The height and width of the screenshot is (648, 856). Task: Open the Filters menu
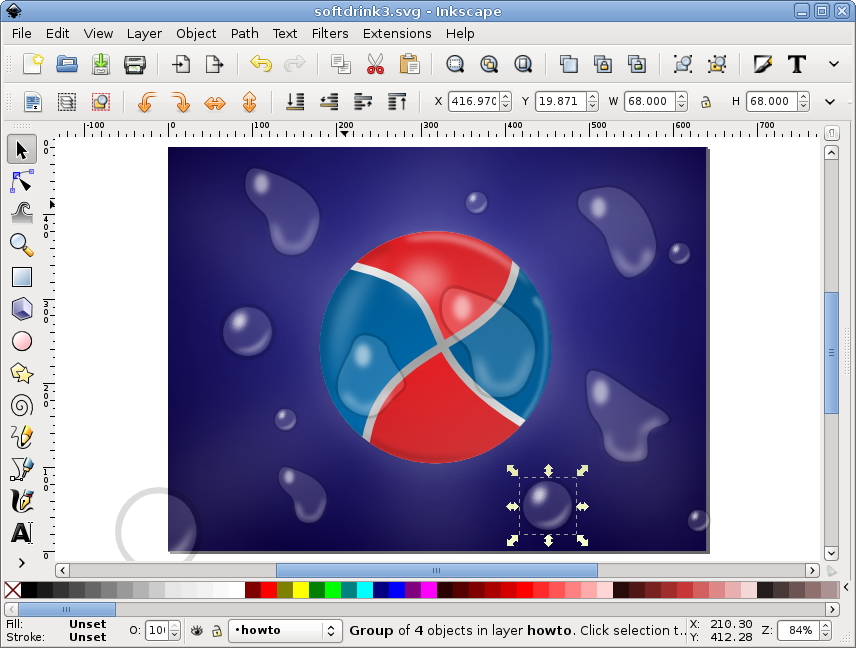[330, 33]
